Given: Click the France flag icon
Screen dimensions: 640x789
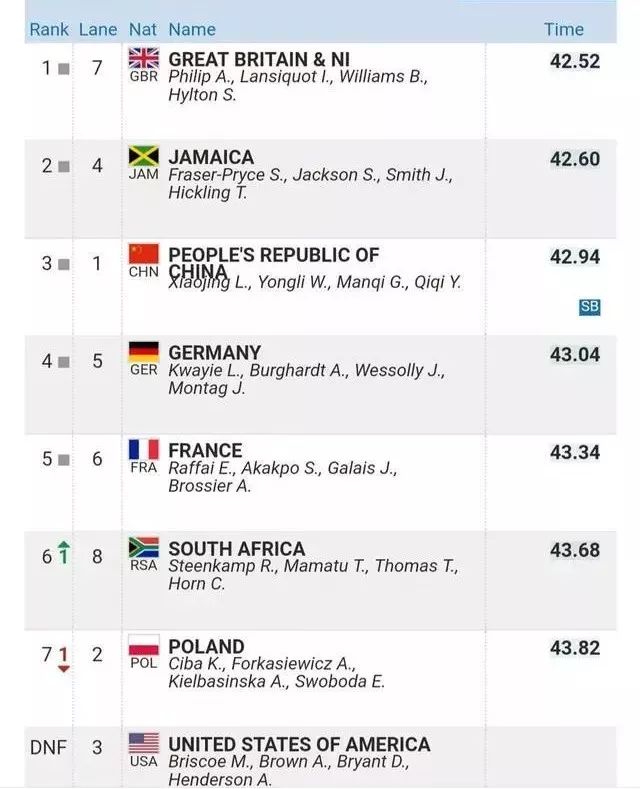Looking at the screenshot, I should pos(144,450).
